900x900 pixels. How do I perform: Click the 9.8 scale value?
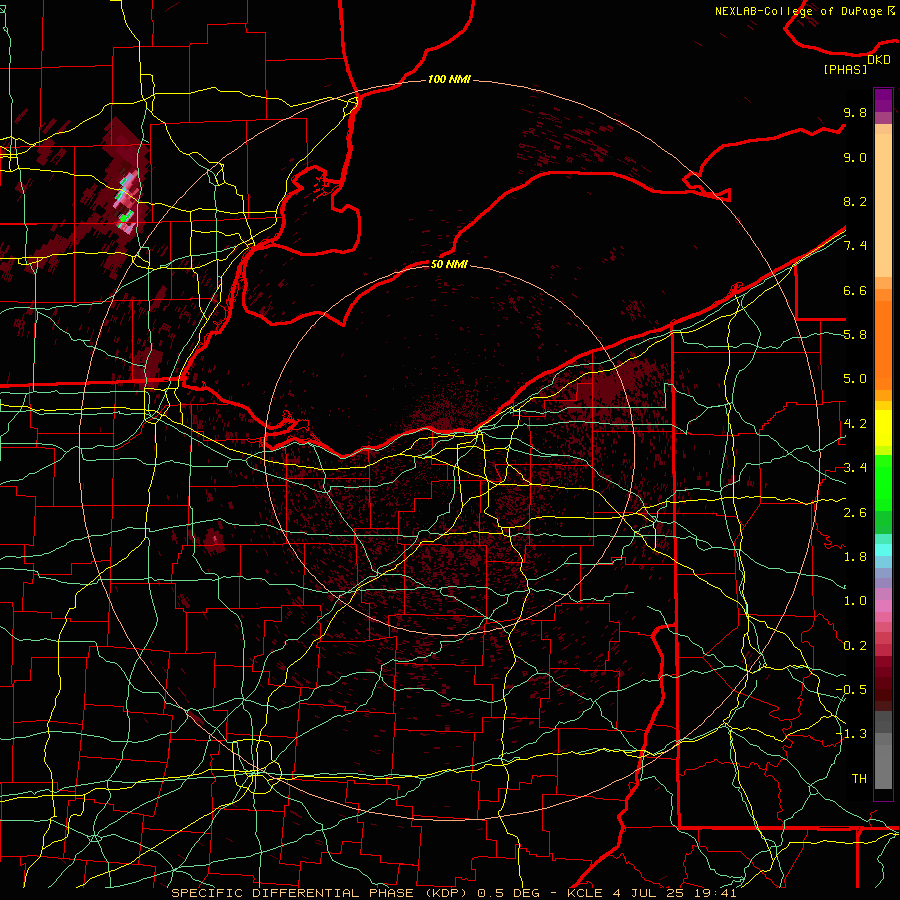tap(855, 112)
